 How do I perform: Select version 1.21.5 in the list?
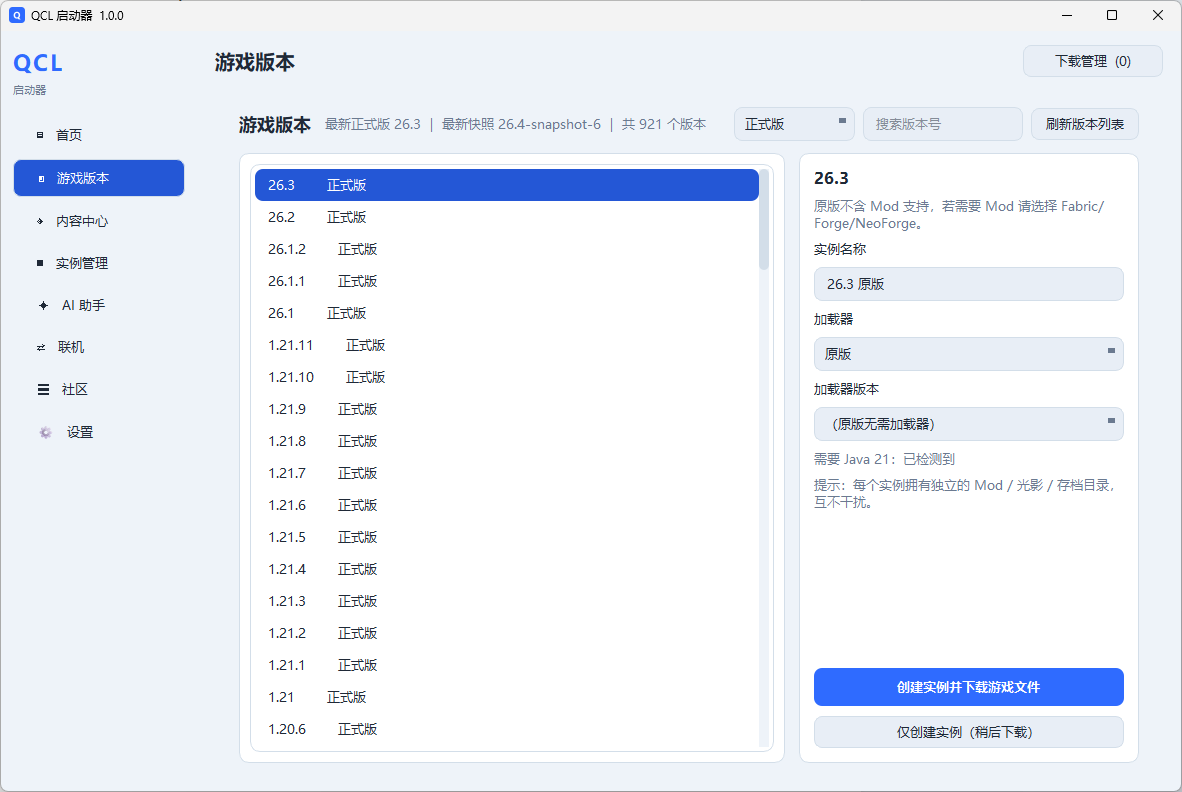(507, 537)
